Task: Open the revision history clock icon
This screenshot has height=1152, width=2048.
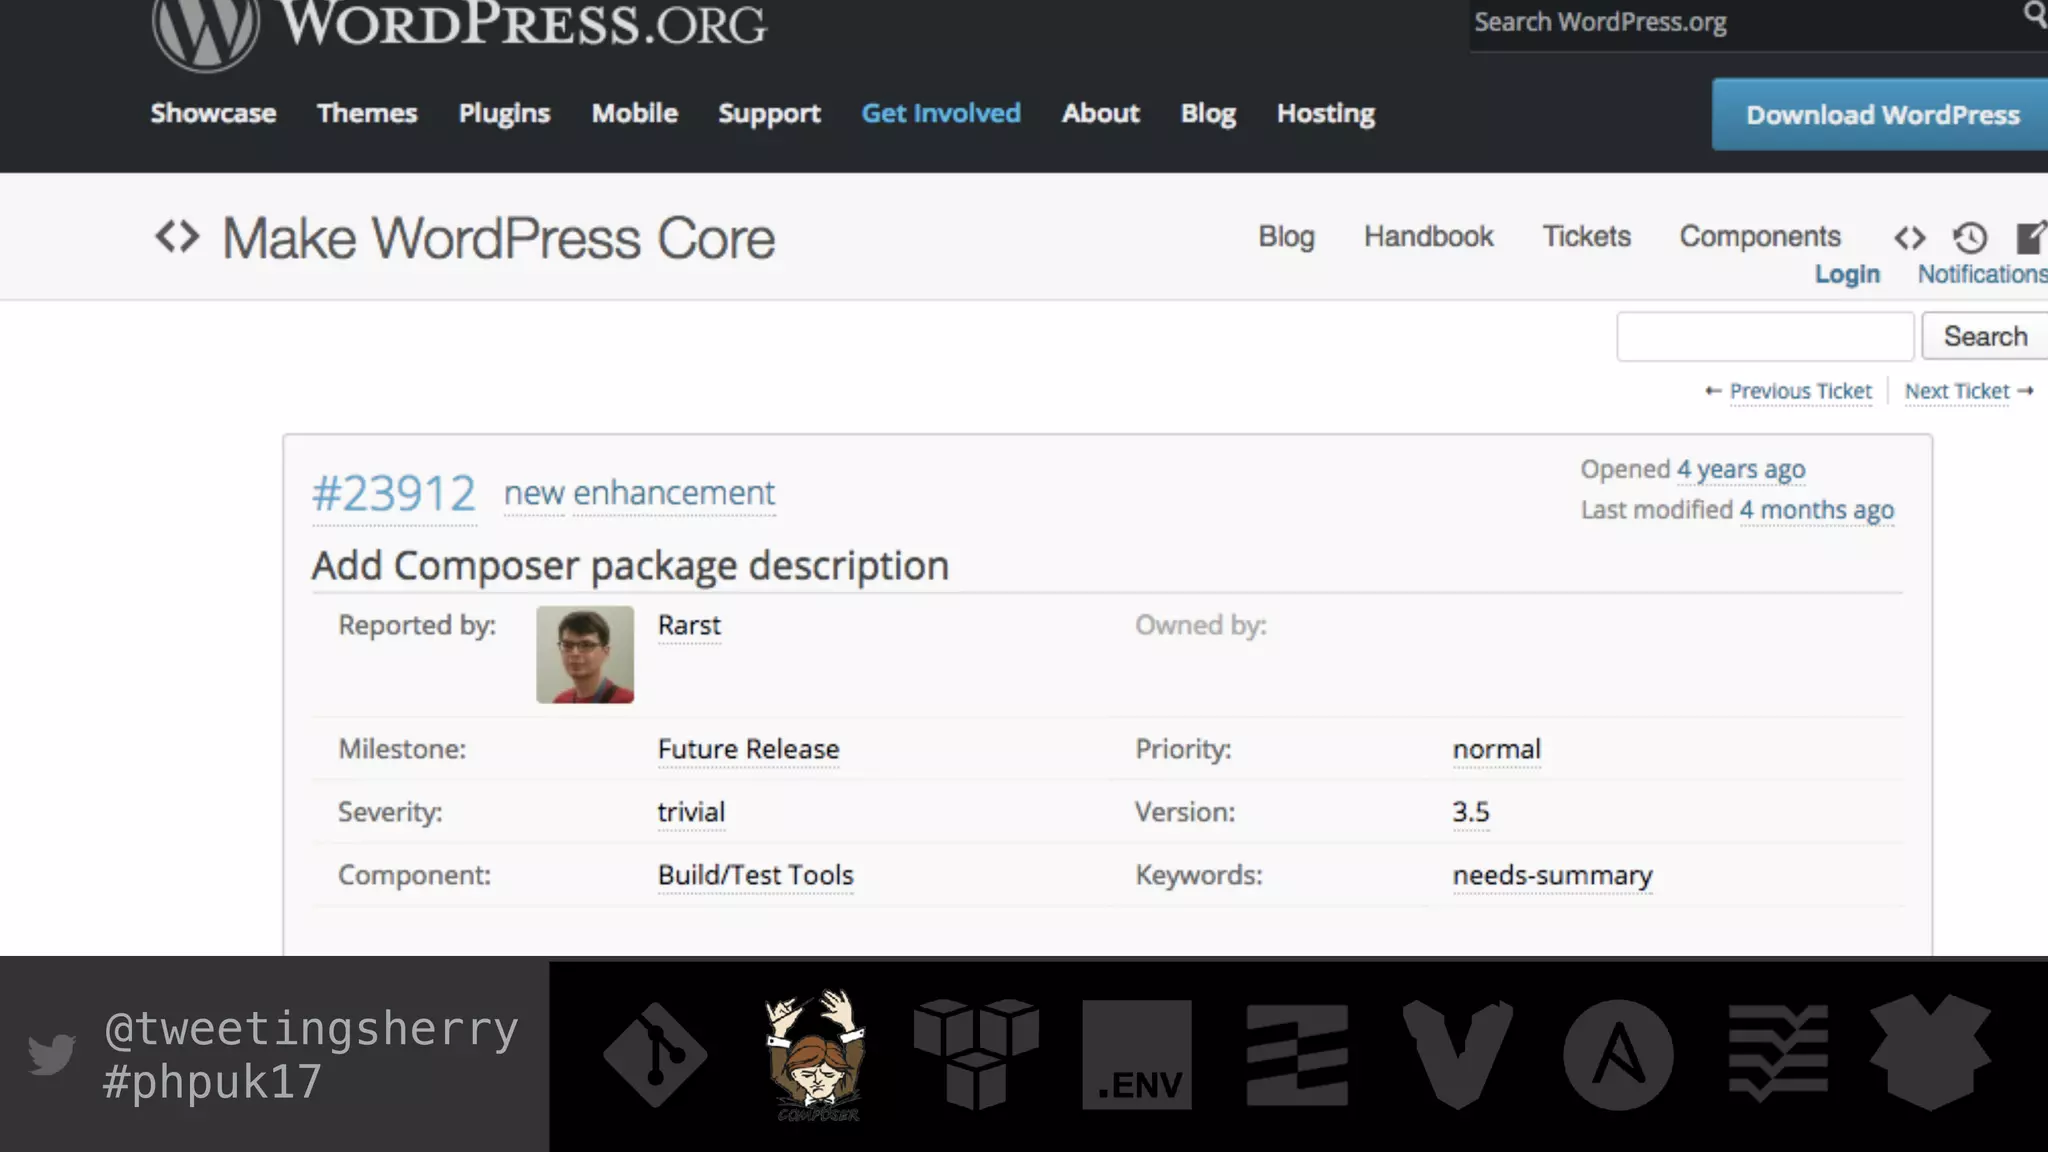Action: point(1970,238)
